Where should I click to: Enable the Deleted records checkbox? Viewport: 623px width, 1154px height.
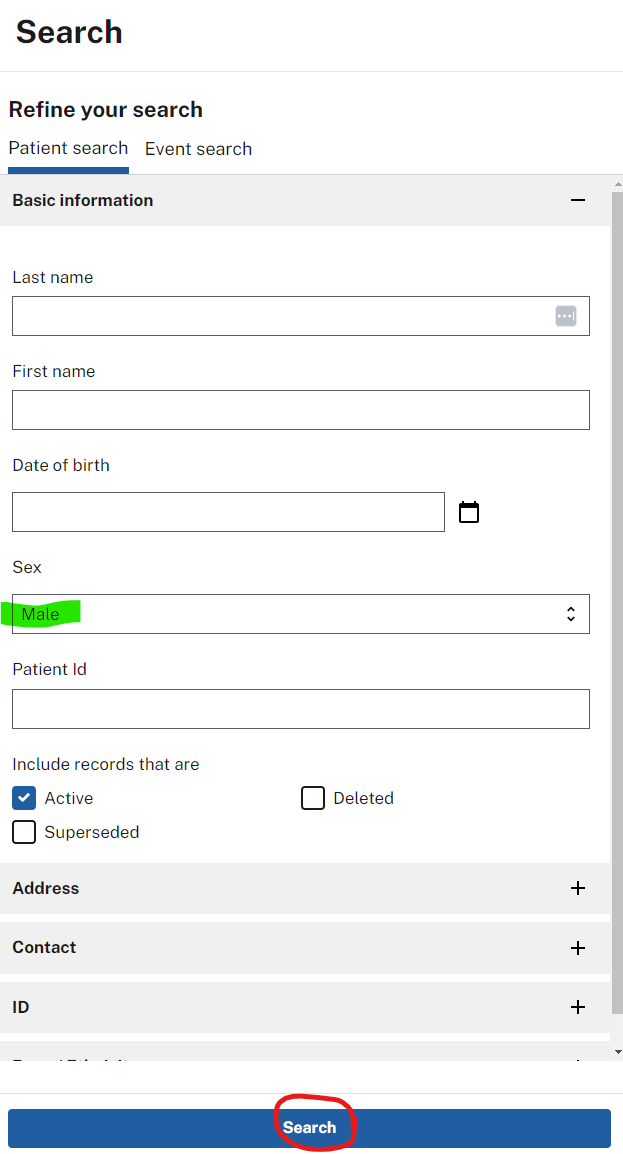point(313,797)
